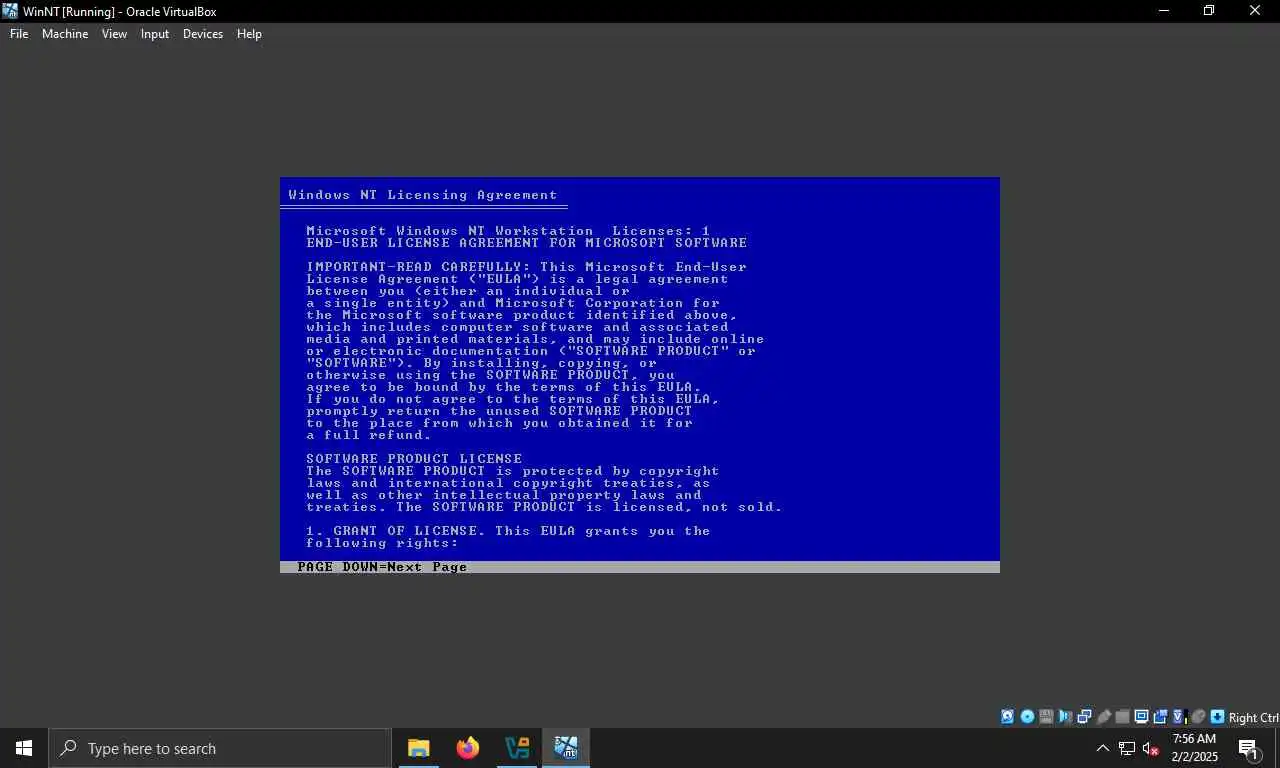The image size is (1280, 768).
Task: Open the Windows Start menu
Action: (24, 748)
